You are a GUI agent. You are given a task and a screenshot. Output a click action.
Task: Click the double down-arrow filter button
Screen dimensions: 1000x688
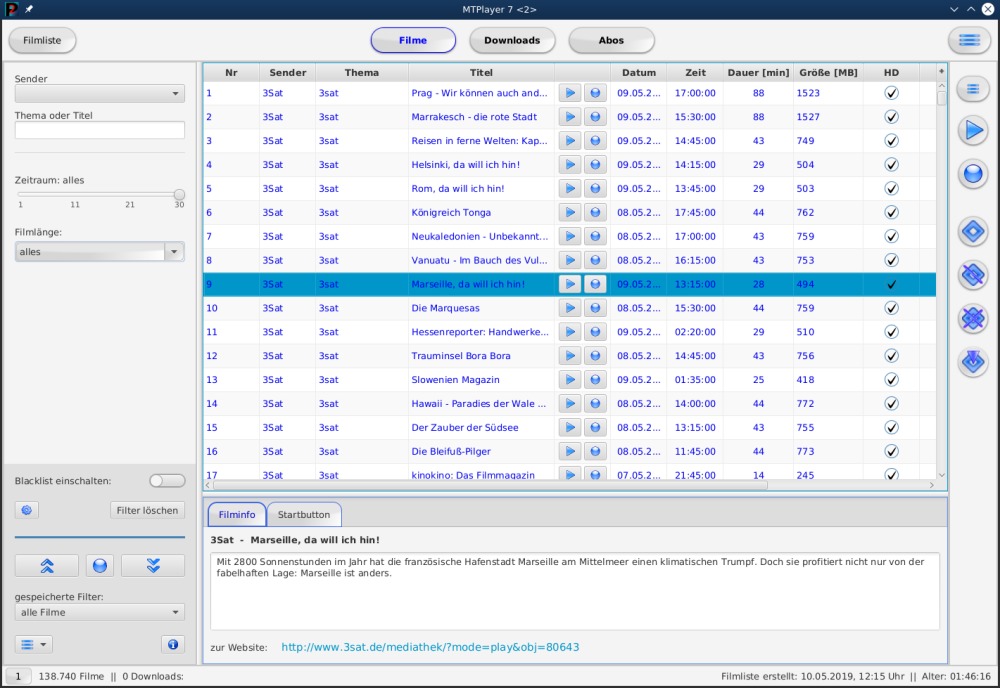pyautogui.click(x=153, y=566)
